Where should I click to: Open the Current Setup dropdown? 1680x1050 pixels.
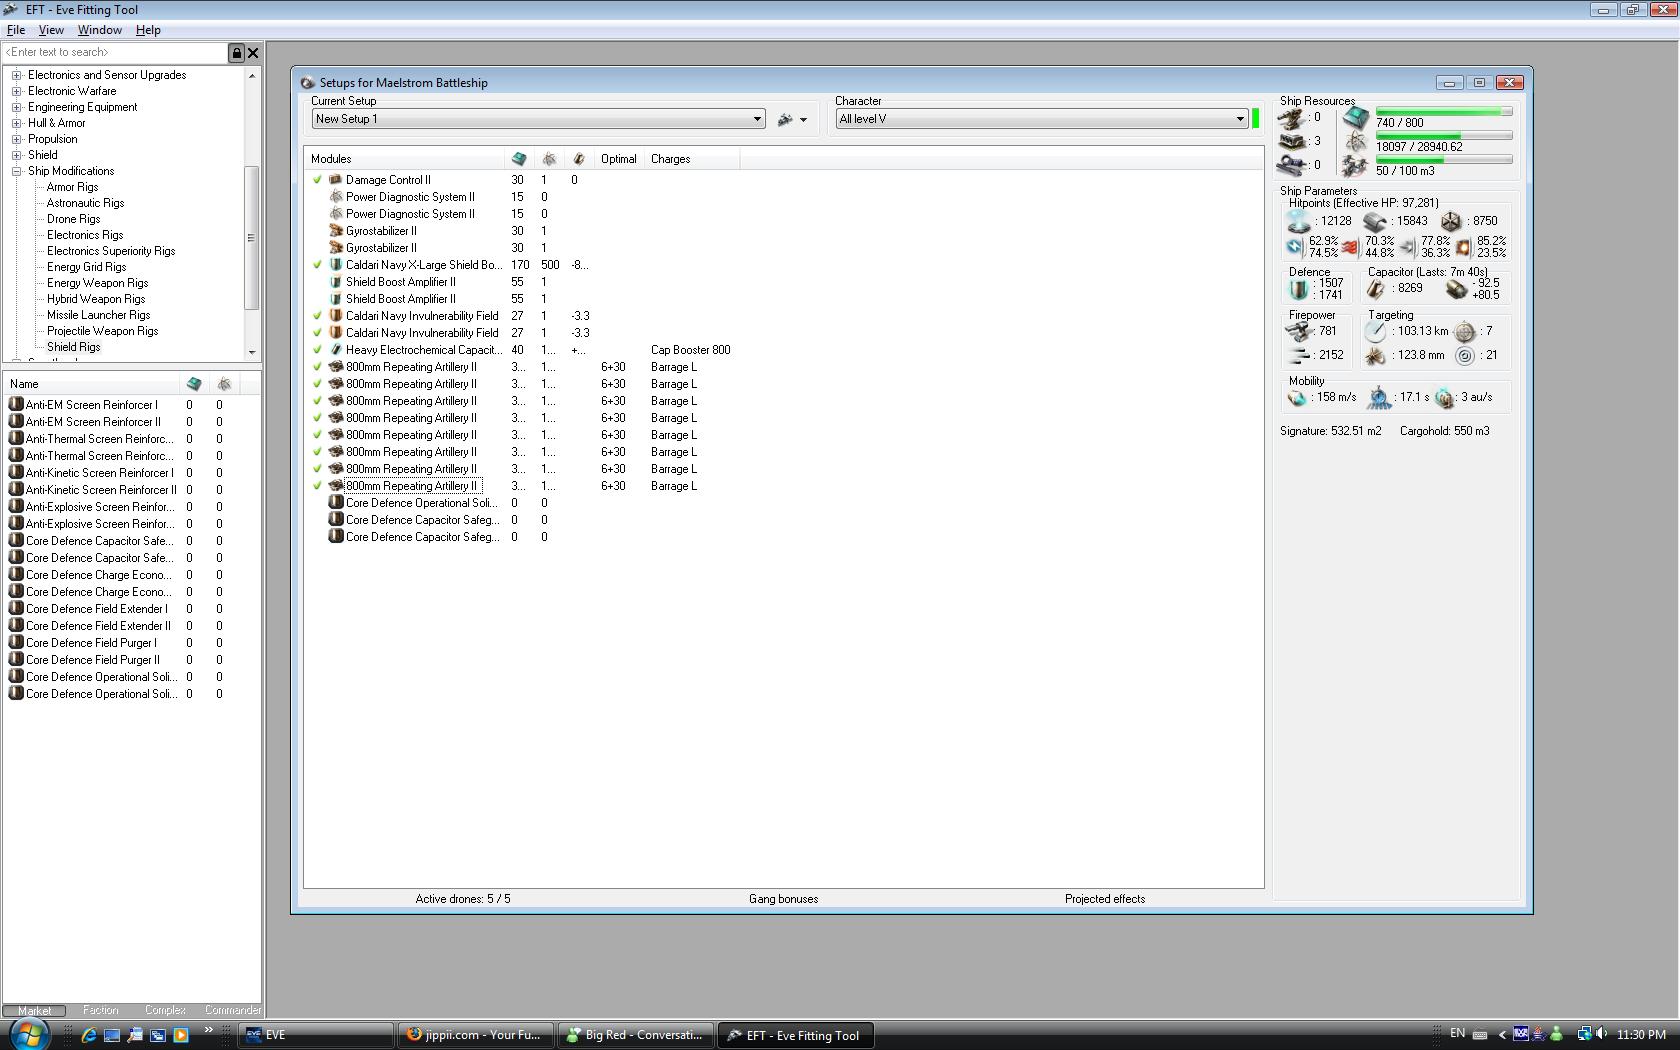click(x=538, y=119)
